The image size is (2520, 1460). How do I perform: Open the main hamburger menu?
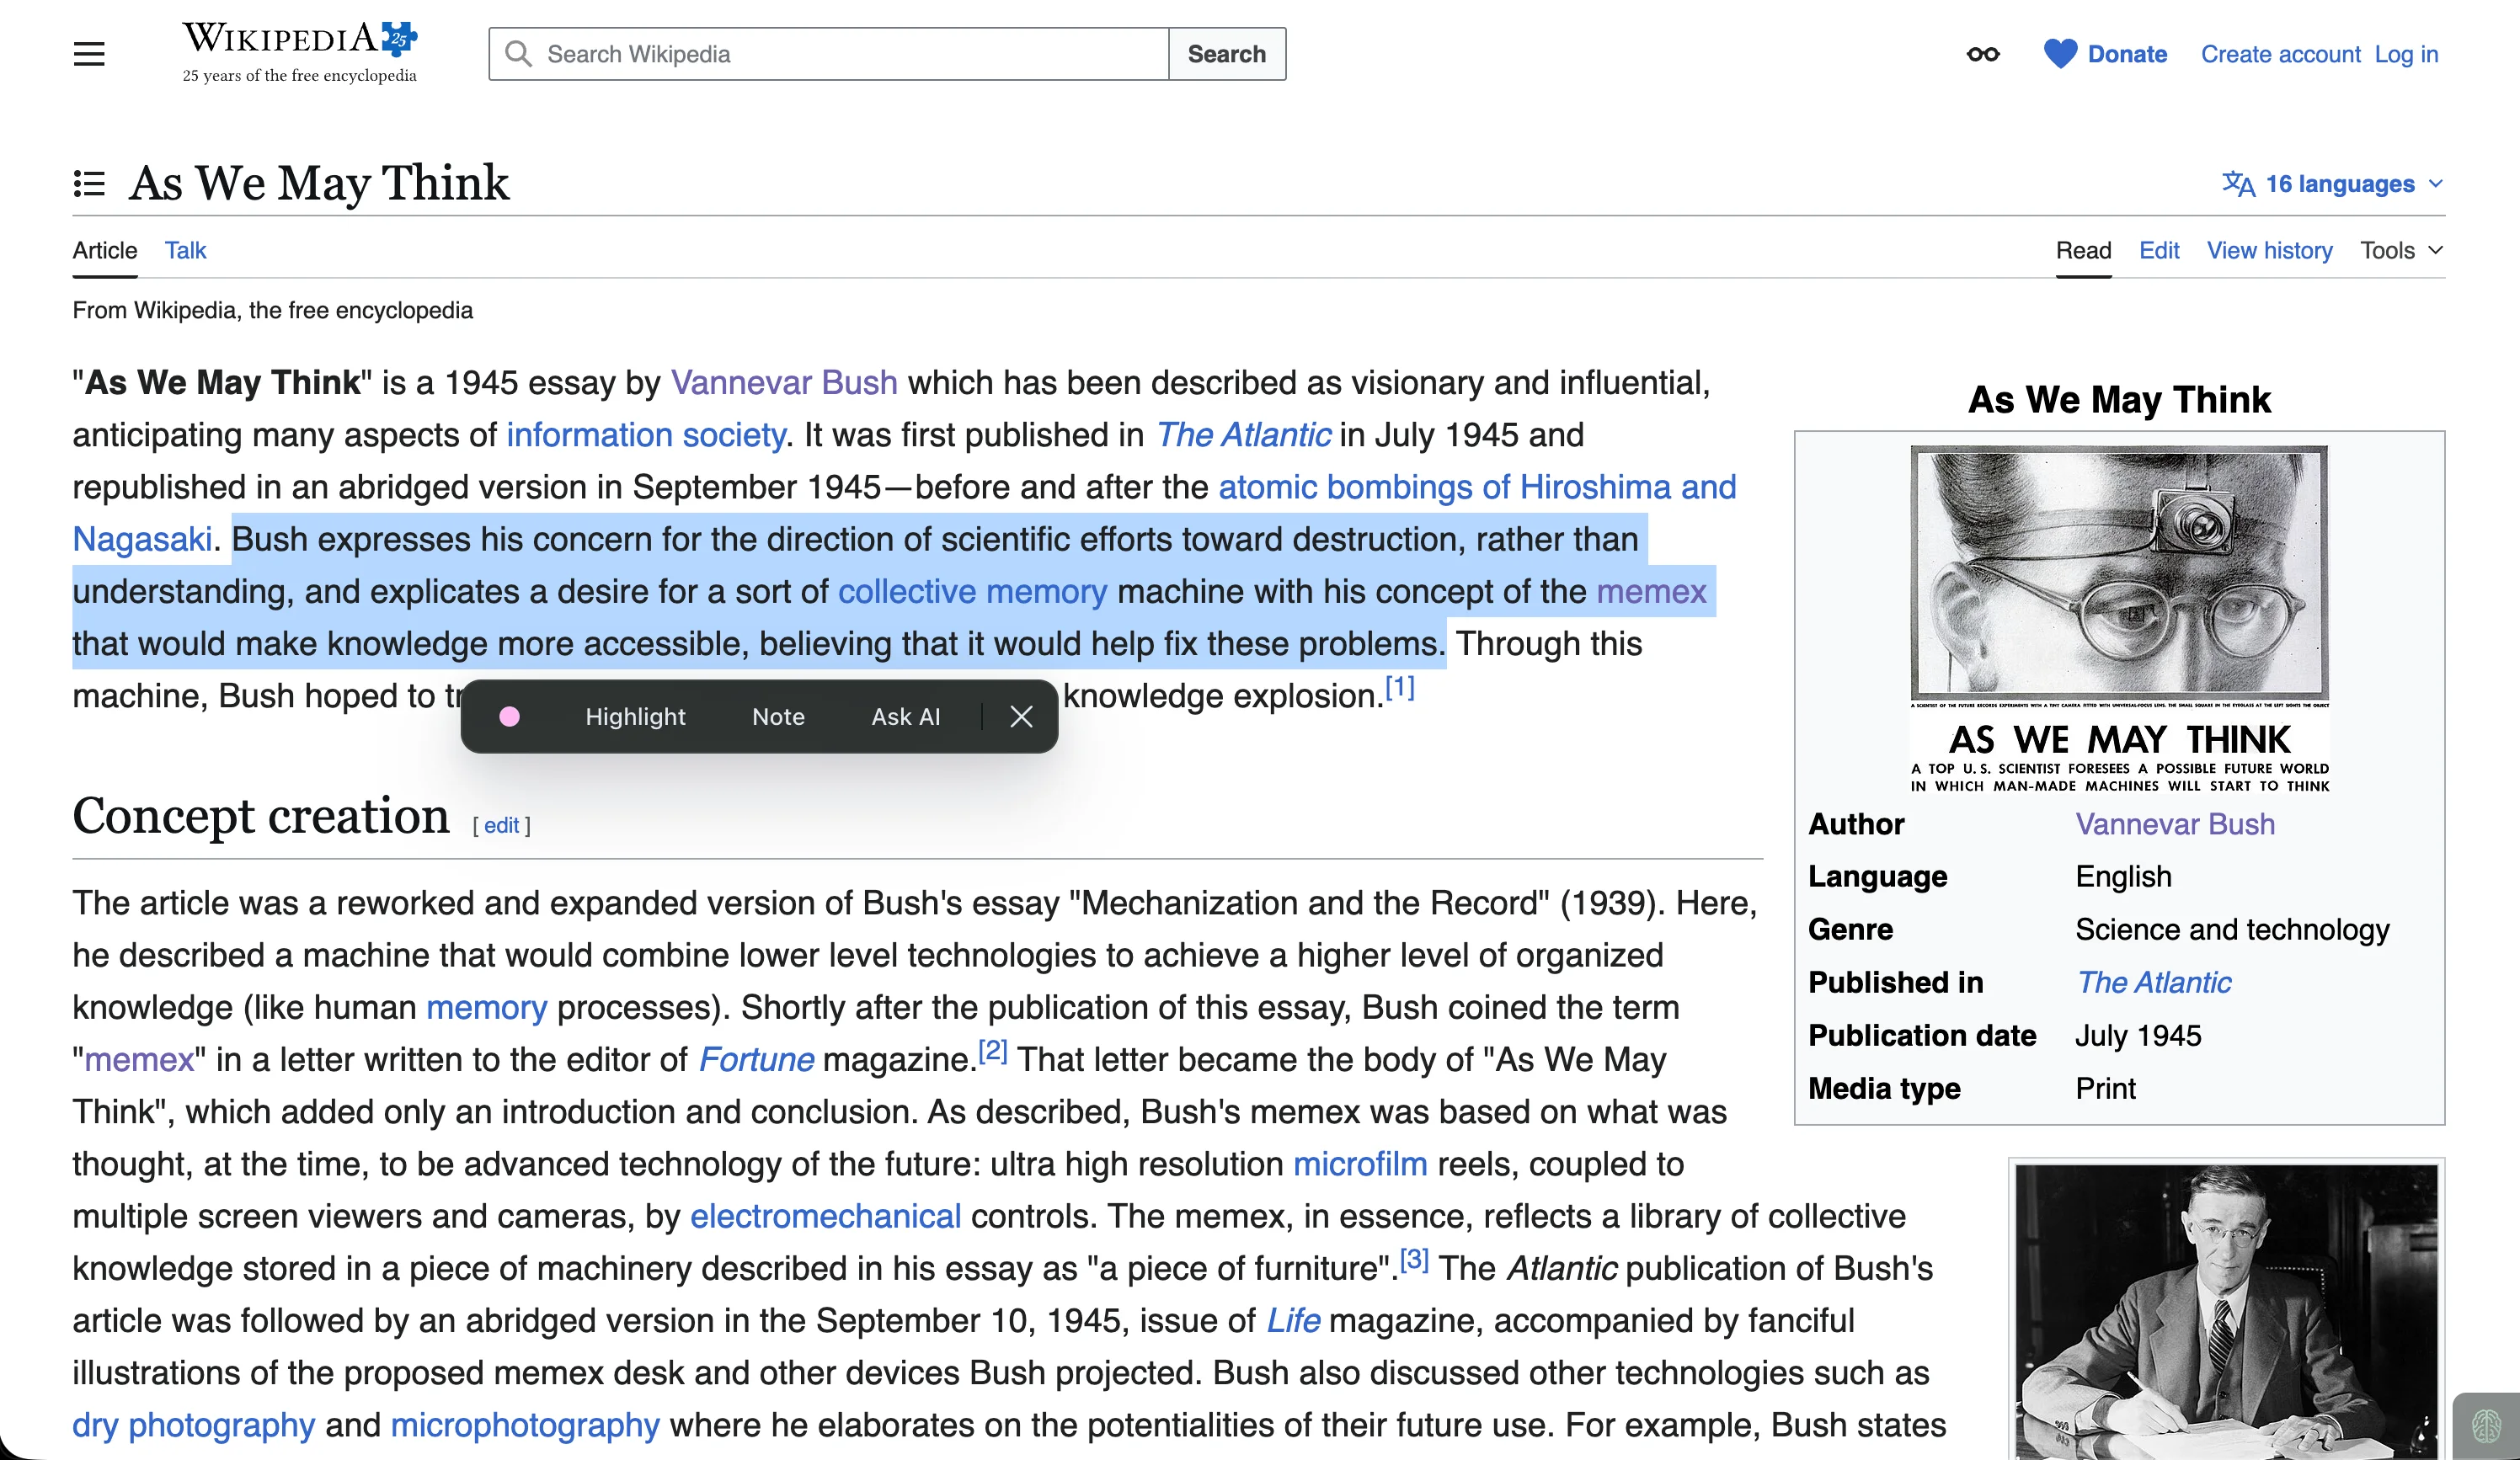pos(89,54)
